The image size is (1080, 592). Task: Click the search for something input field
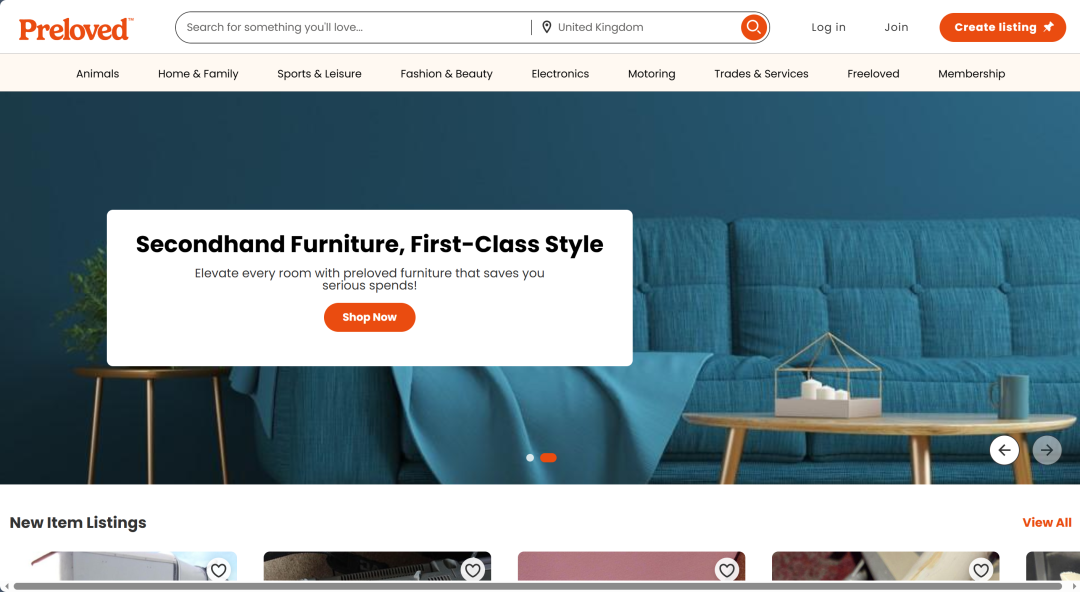point(351,28)
